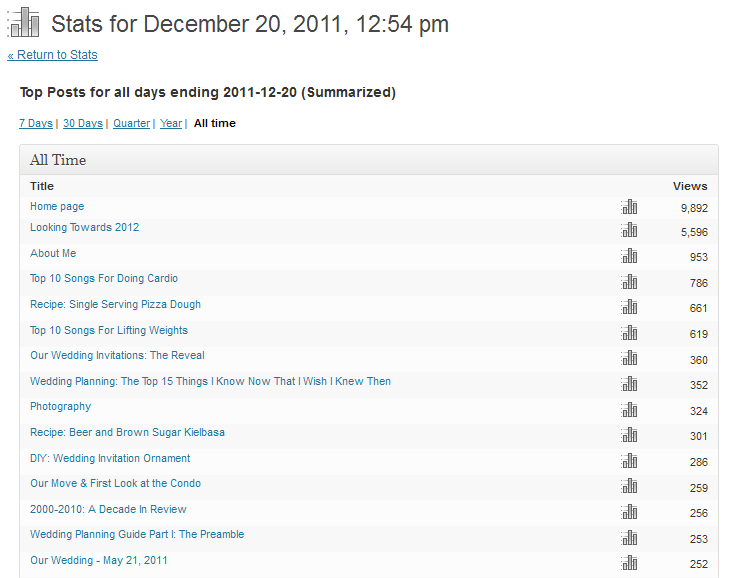Image resolution: width=736 pixels, height=578 pixels.
Task: Click stats chart icon beside About Me
Action: pos(629,256)
